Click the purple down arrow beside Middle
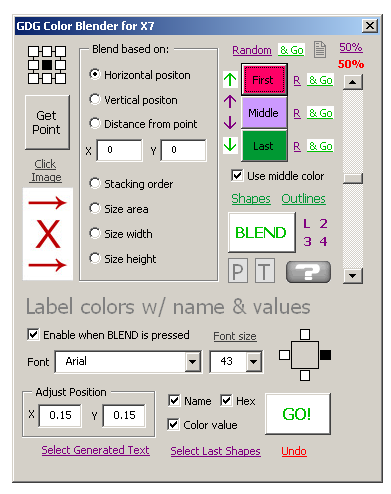Screen dimensions: 391x494 coord(230,123)
